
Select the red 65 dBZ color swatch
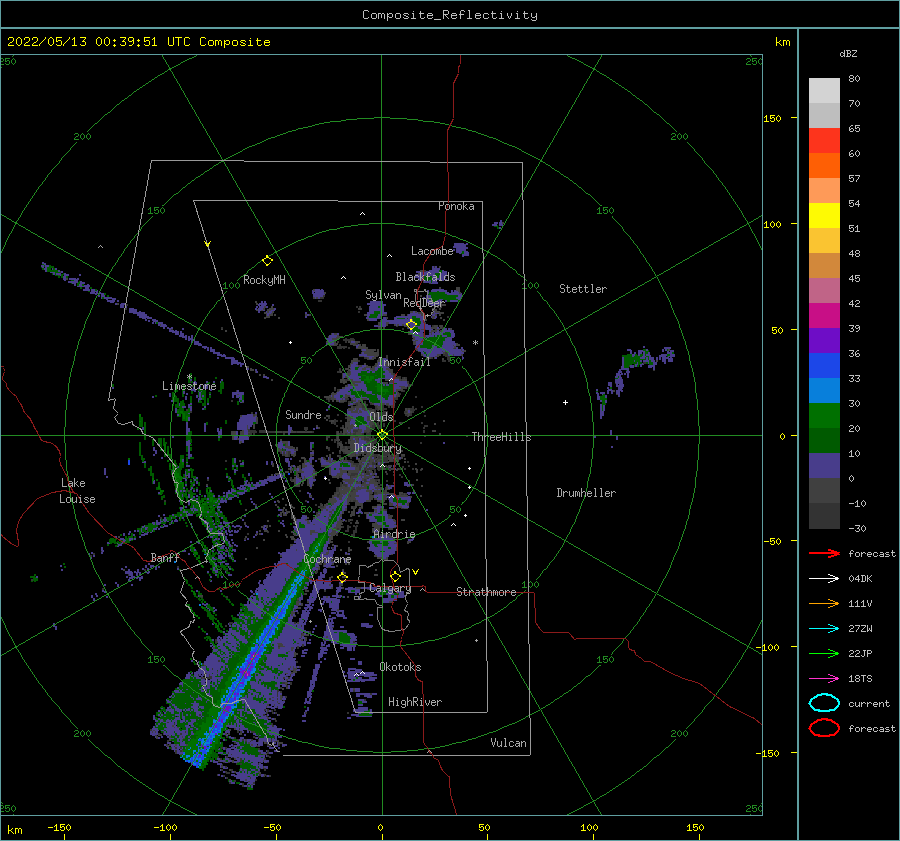pos(824,141)
